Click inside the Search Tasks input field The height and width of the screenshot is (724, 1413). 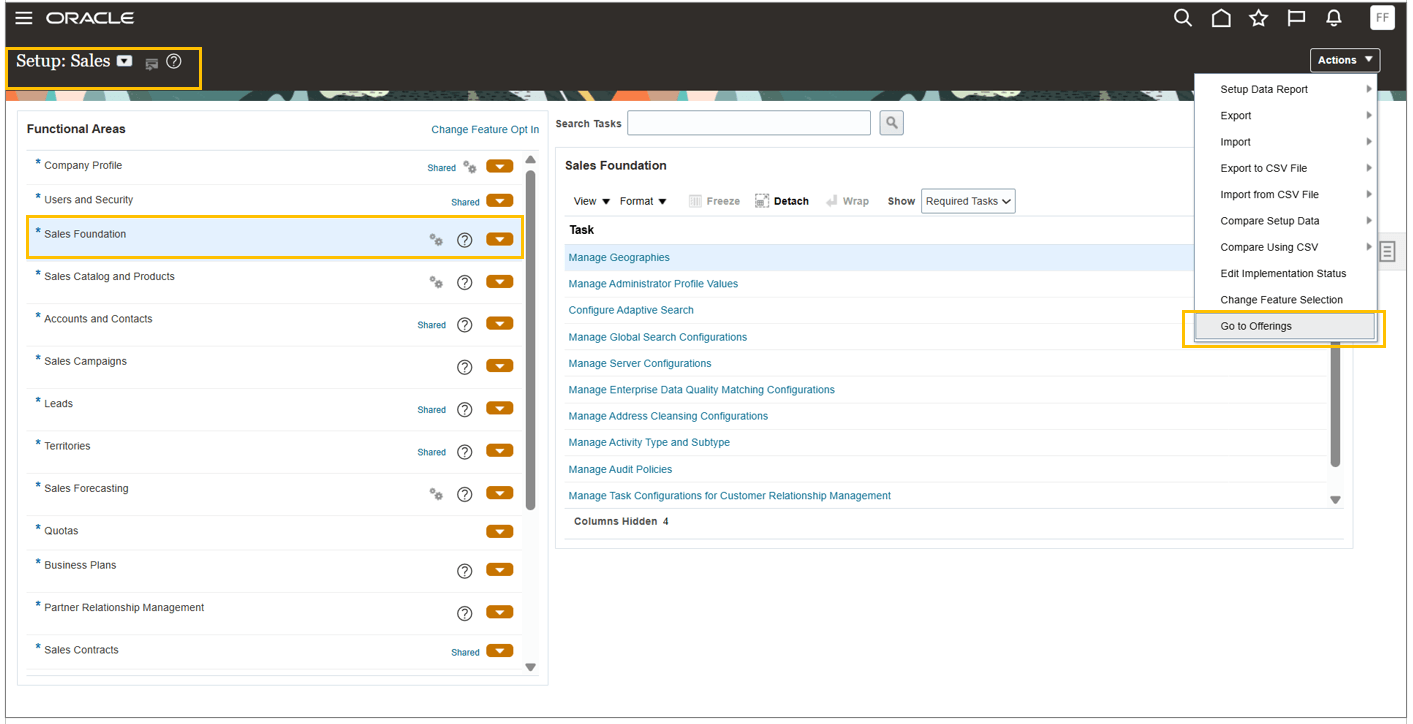748,122
